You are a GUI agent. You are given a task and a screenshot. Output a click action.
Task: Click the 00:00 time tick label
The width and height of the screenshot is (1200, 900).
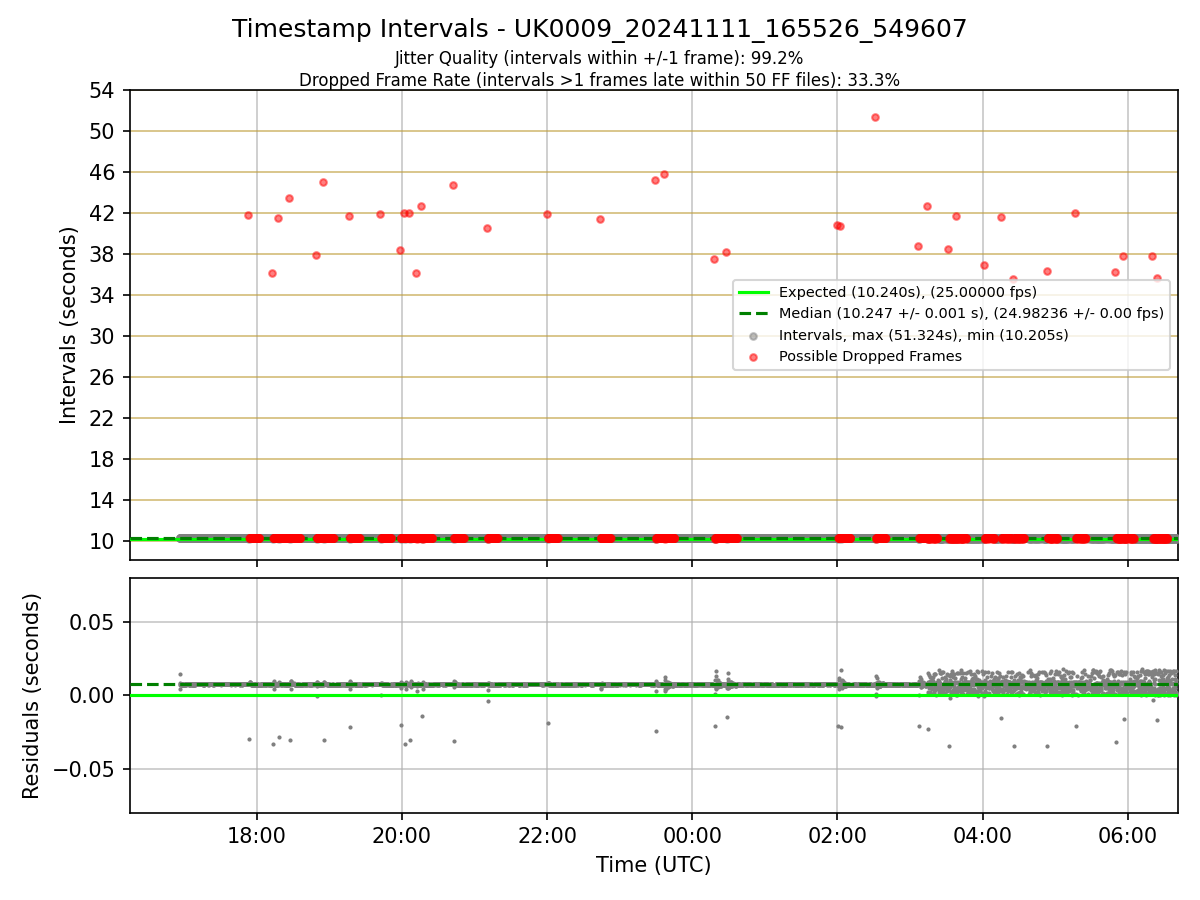(692, 835)
